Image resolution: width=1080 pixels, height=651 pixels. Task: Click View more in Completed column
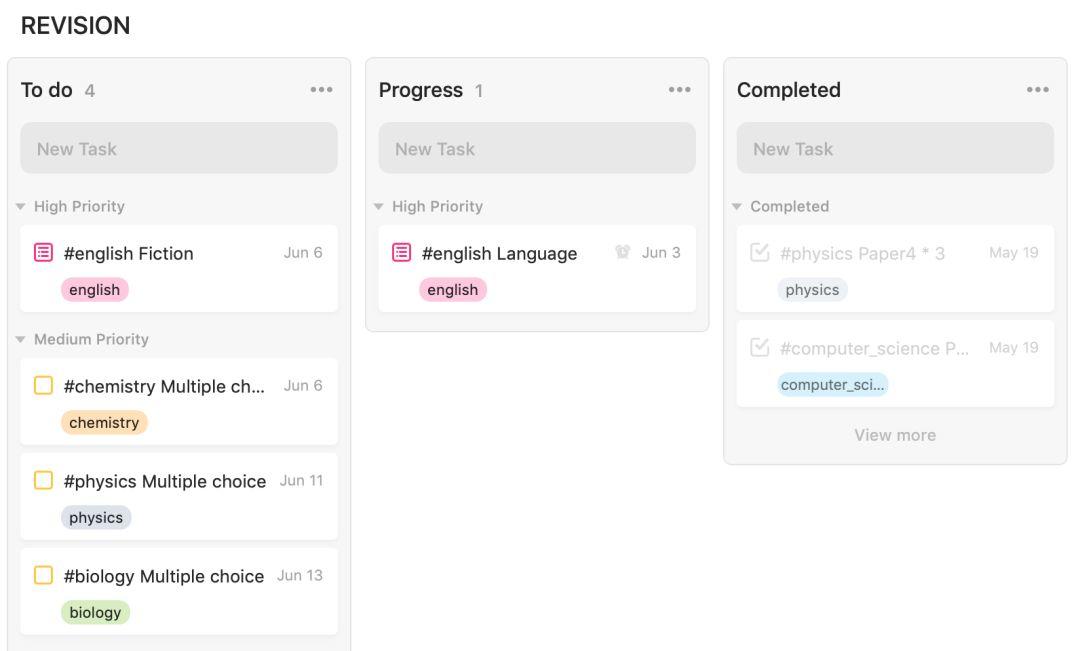click(x=895, y=435)
